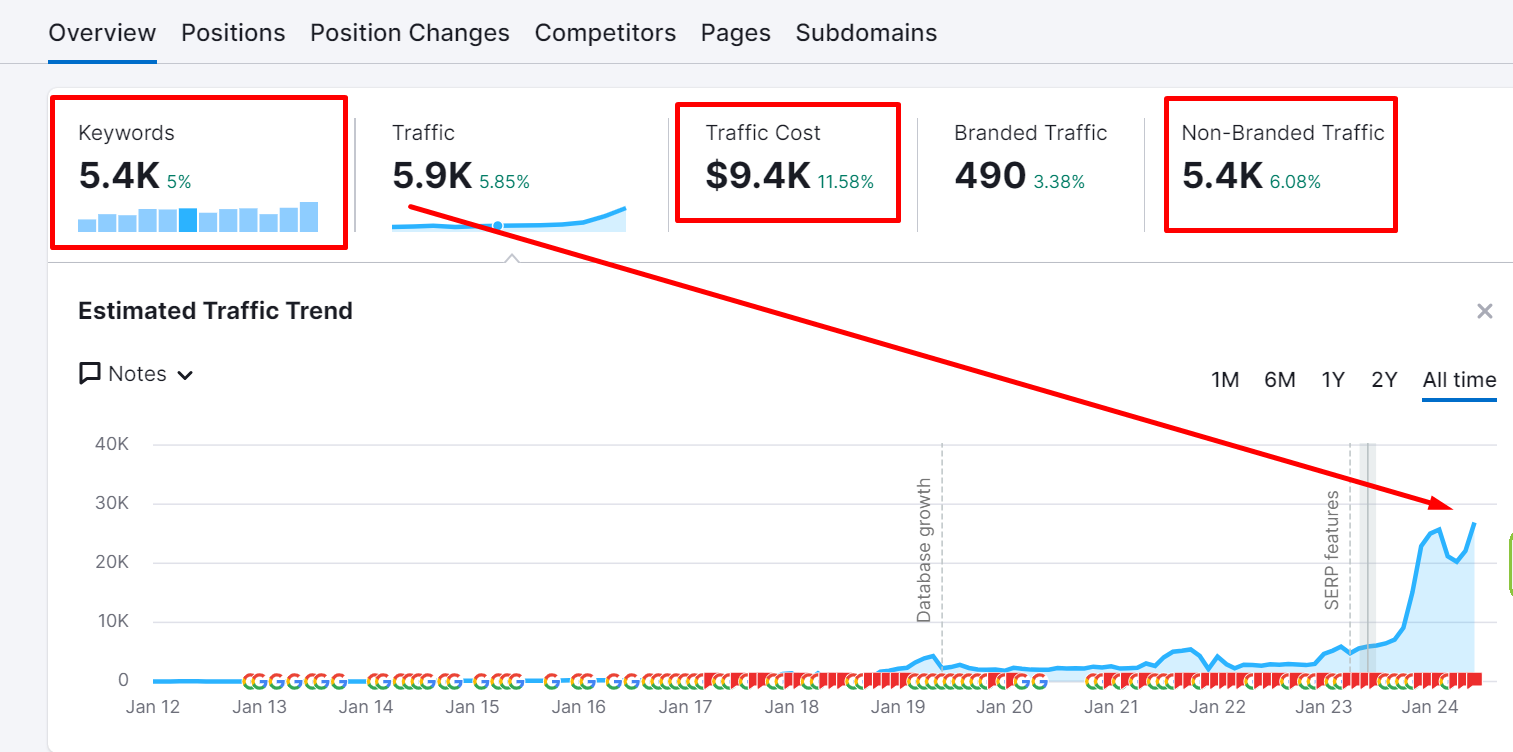Screen dimensions: 1513x752
Task: Click the Jan 12 axis label
Action: tap(153, 707)
